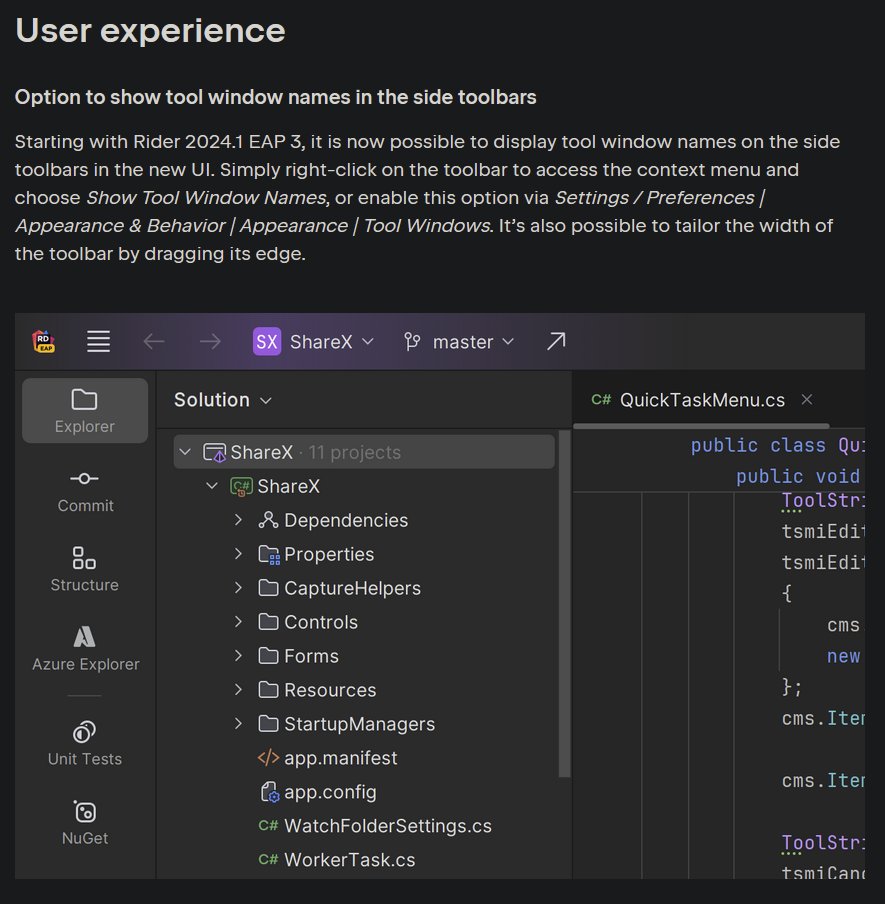Select the ShareX solution icon

click(x=214, y=453)
